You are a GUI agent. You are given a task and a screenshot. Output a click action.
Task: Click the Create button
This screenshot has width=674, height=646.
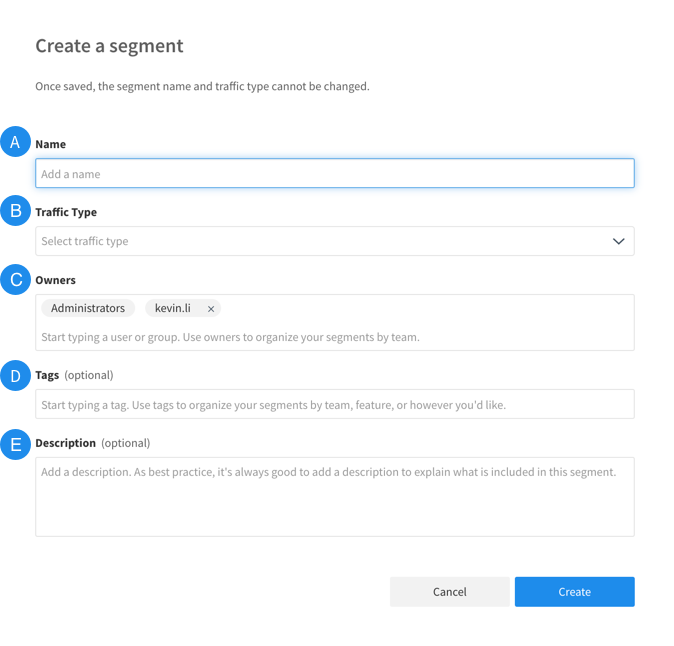(x=574, y=592)
